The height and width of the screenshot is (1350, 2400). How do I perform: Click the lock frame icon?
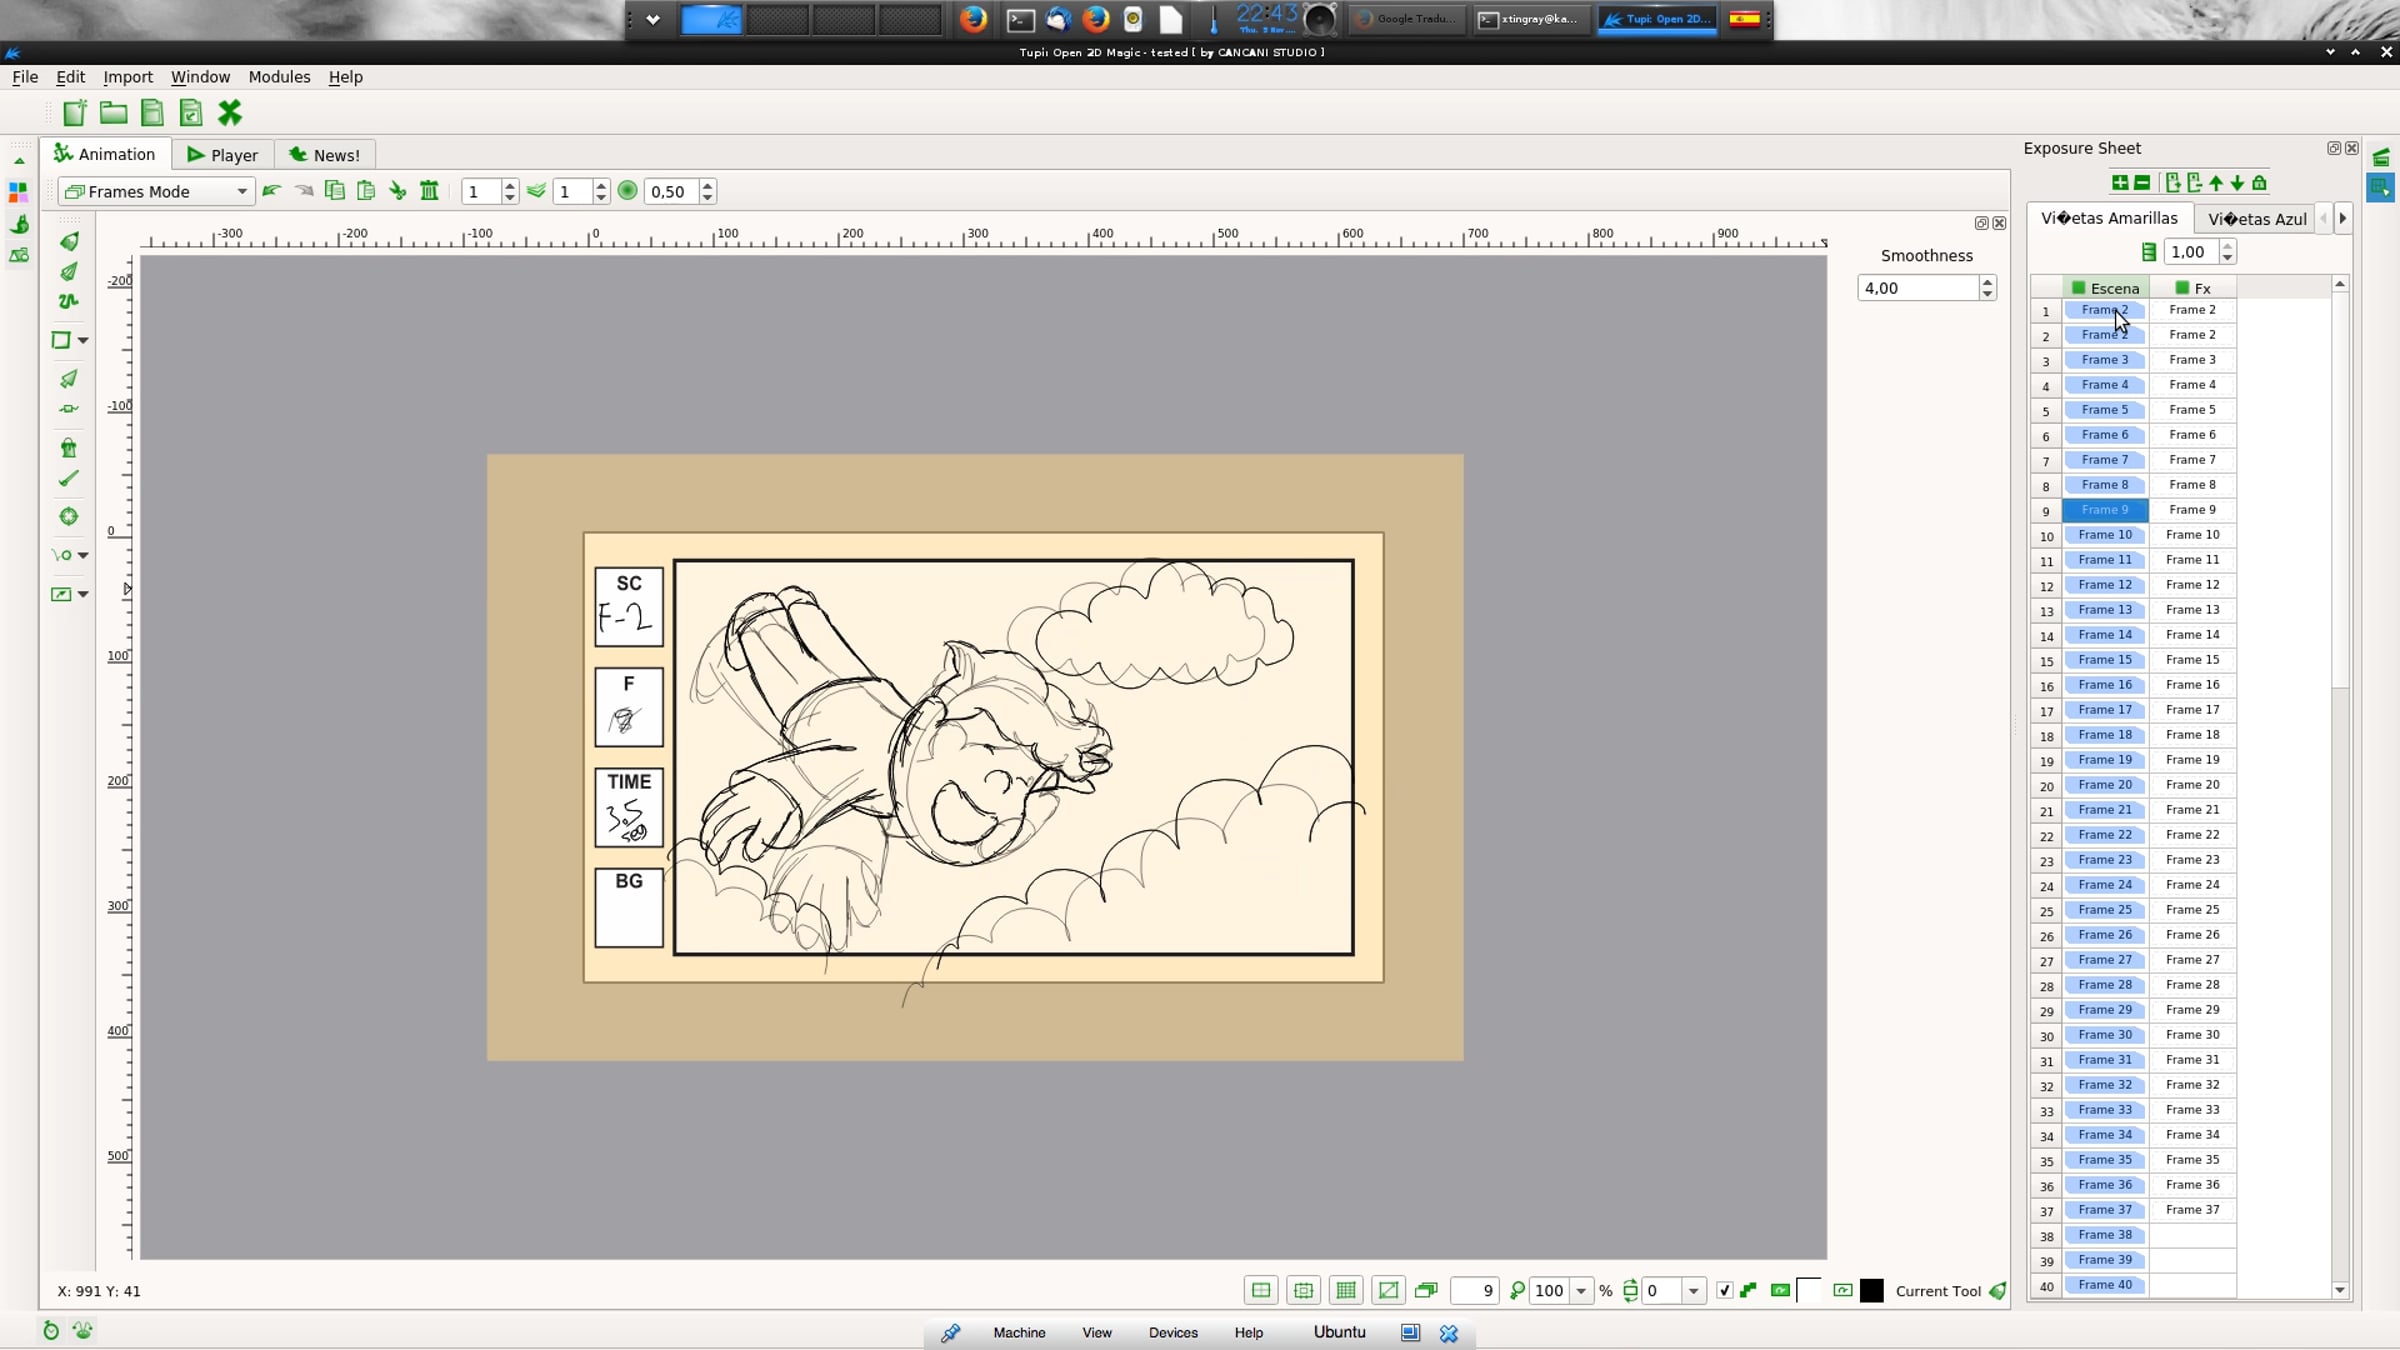tap(2259, 183)
